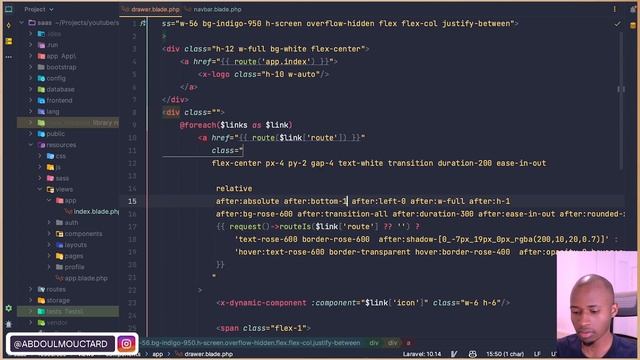Click the config folder icon
The image size is (640, 360).
tap(41, 78)
